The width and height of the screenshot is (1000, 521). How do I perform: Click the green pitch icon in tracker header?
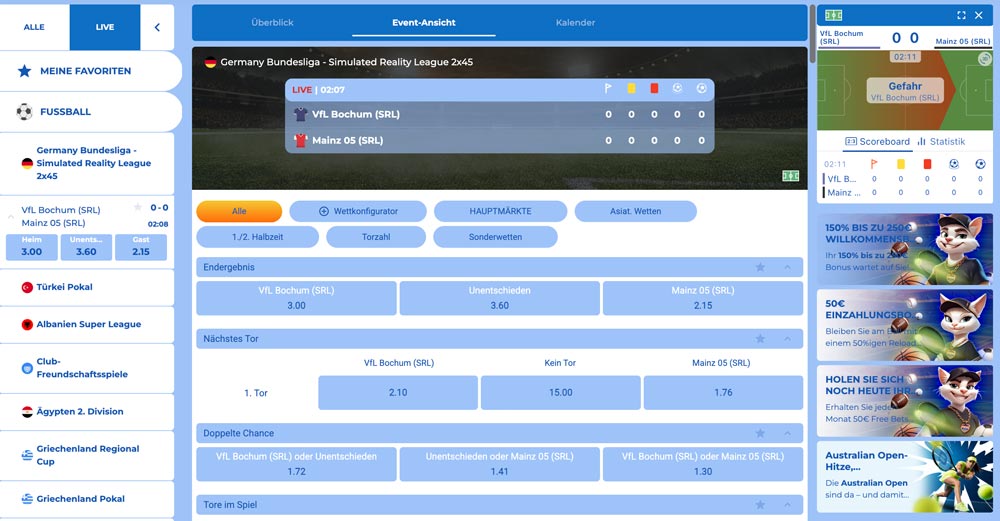[x=834, y=15]
